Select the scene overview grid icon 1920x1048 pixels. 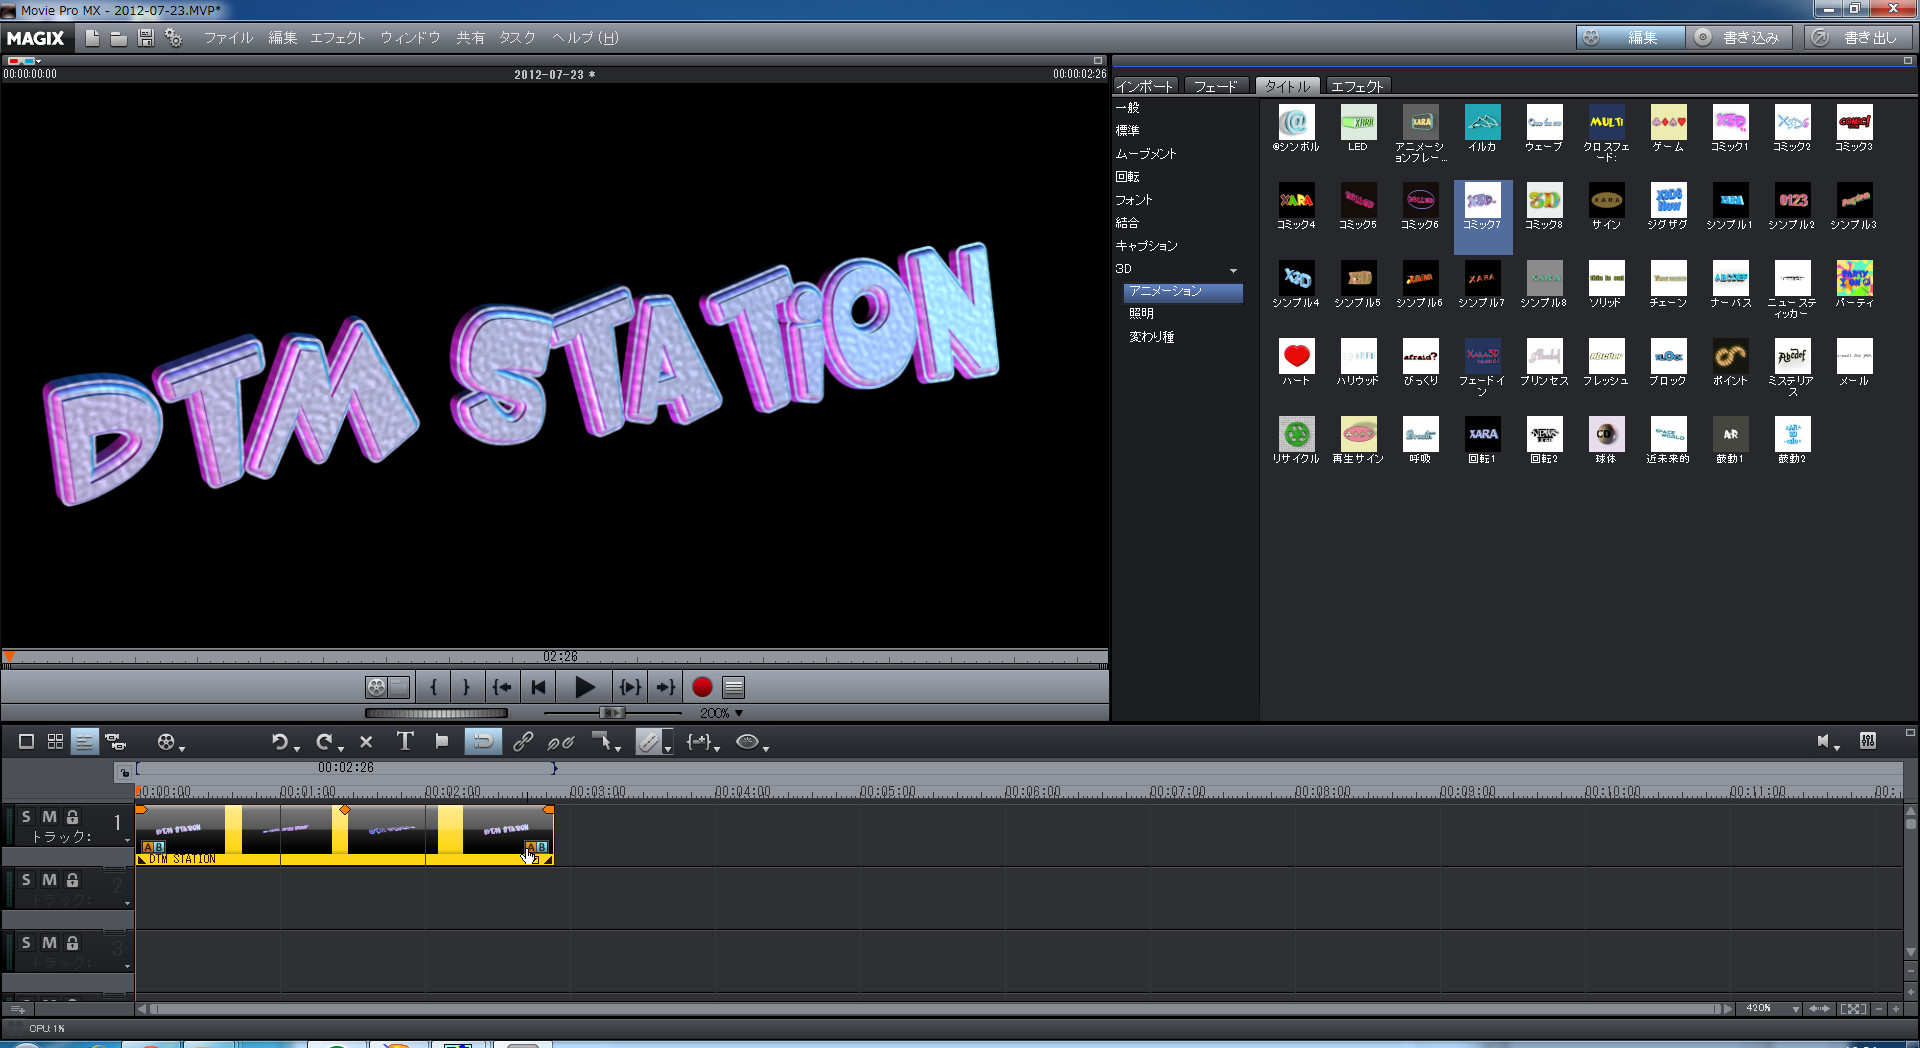pos(56,741)
